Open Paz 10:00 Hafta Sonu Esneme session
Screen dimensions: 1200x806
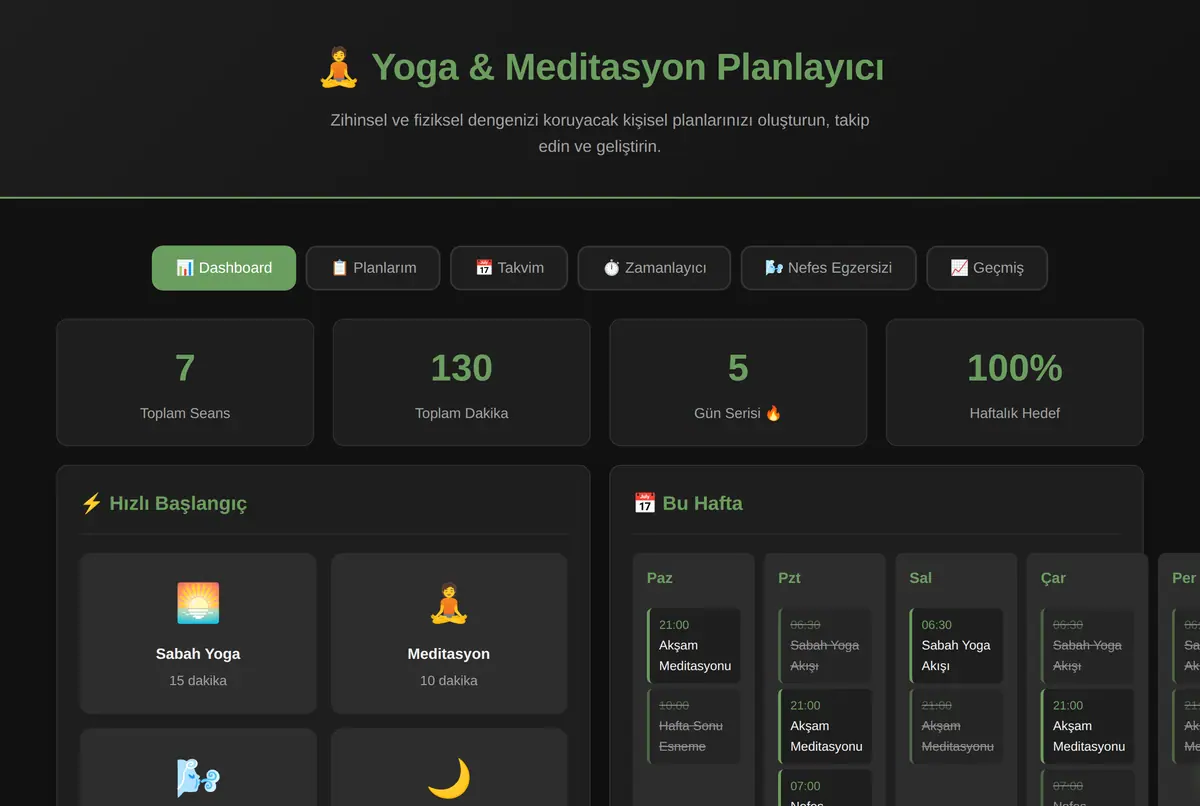[x=694, y=726]
